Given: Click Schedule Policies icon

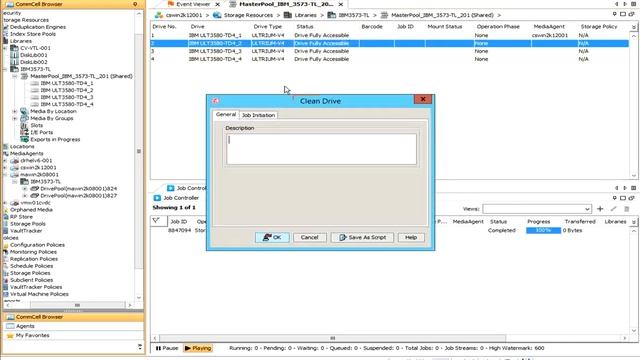Looking at the screenshot, I should point(6,266).
